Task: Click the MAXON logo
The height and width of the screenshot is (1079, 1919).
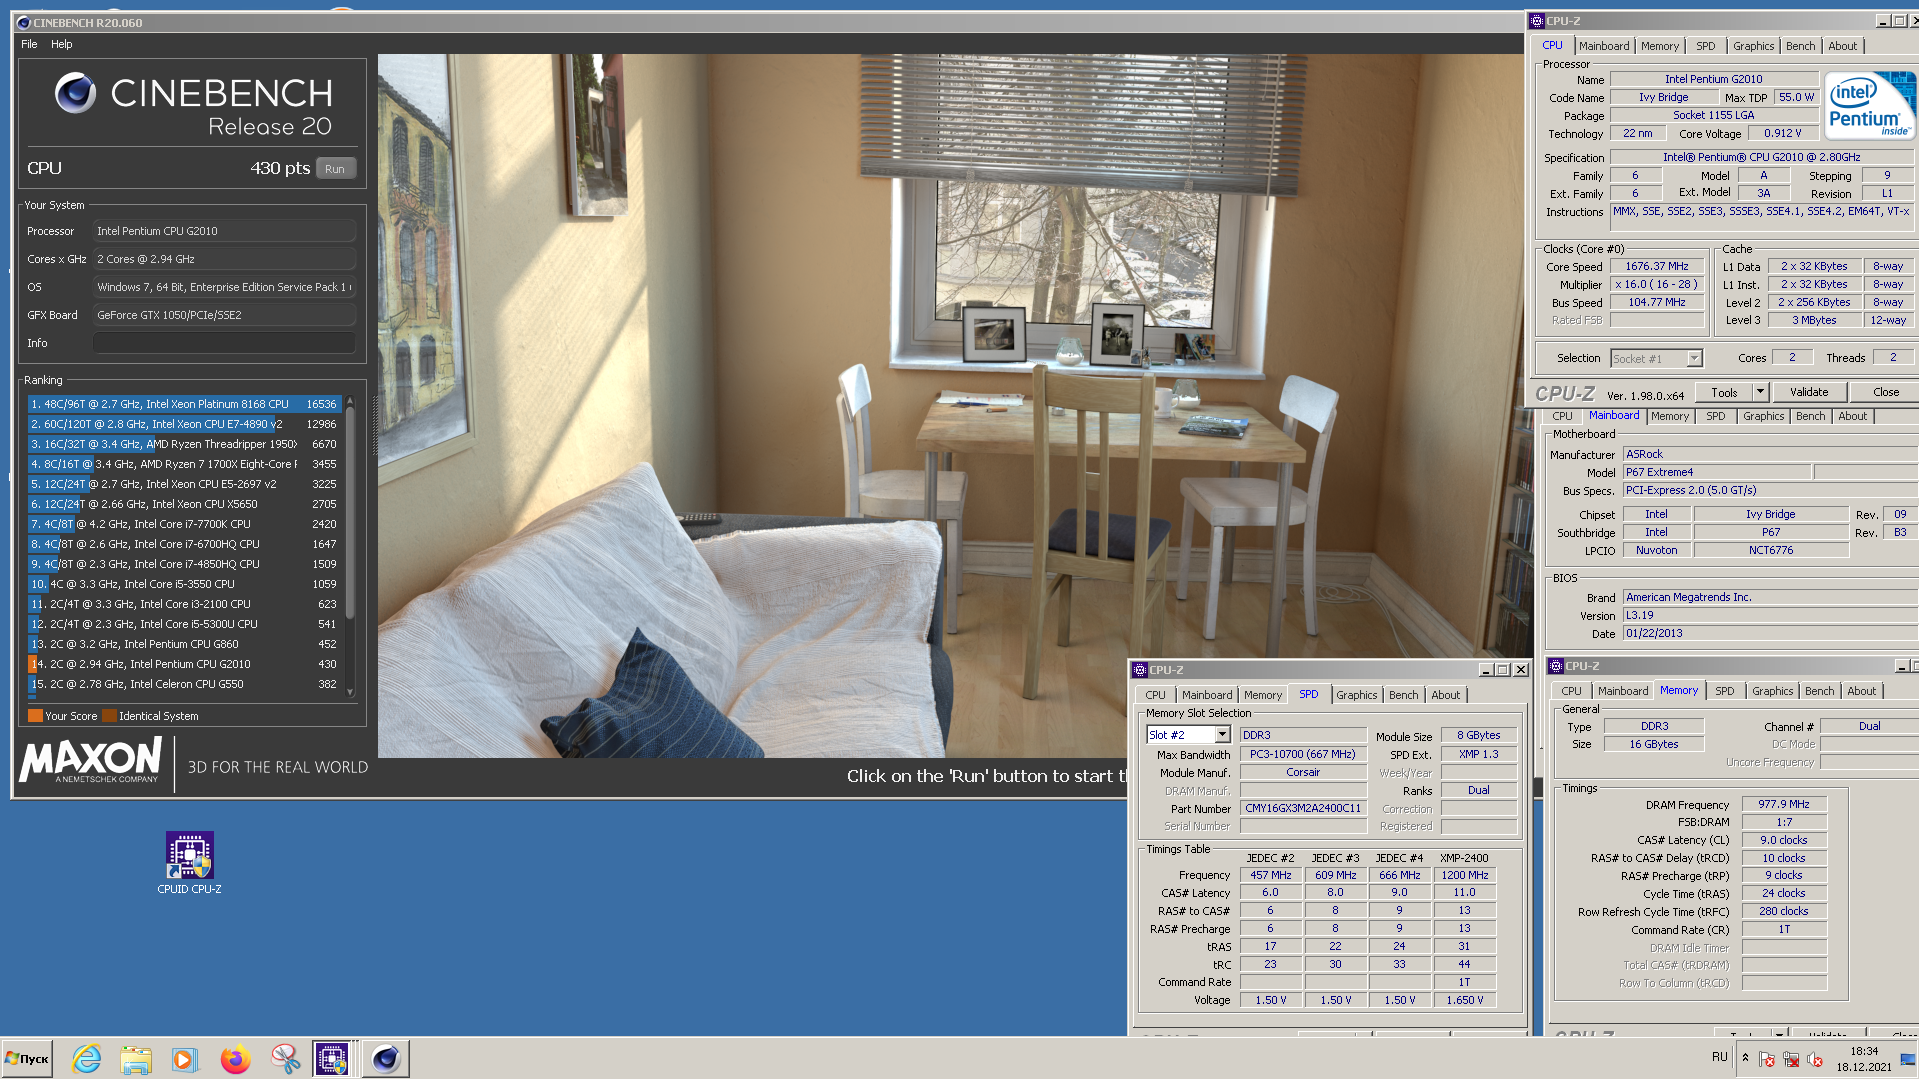Action: (x=91, y=761)
